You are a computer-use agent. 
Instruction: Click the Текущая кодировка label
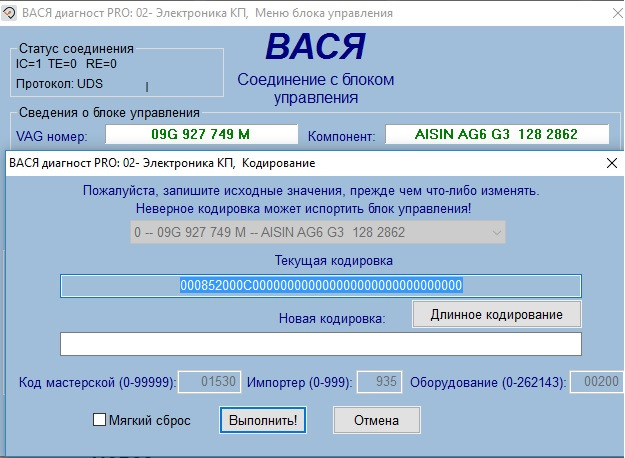[334, 260]
